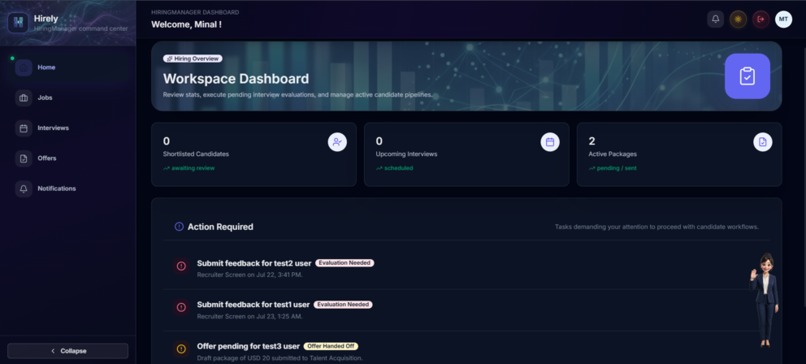The height and width of the screenshot is (364, 806).
Task: Click the Interviews calendar icon
Action: coord(24,128)
